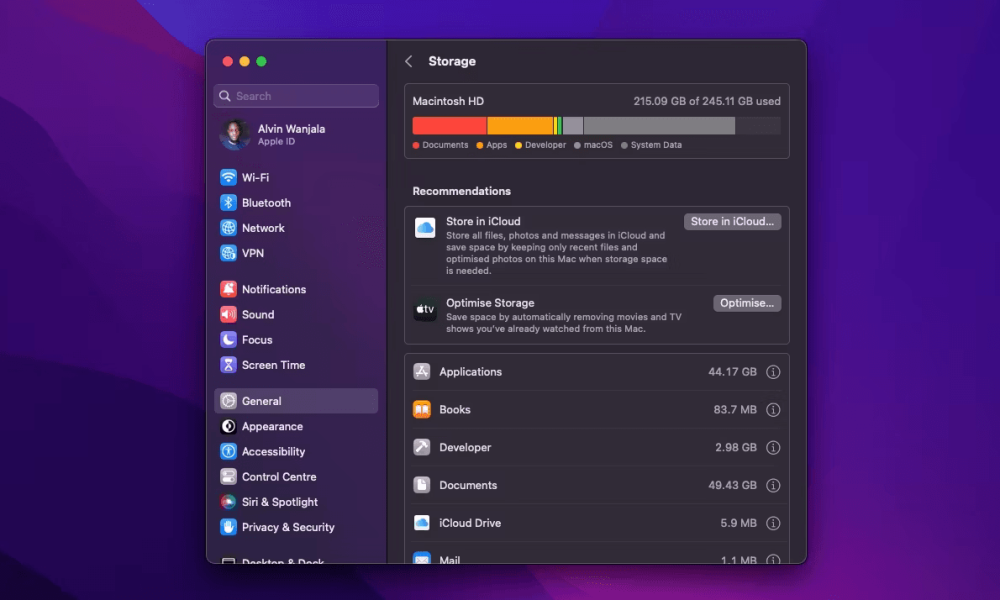Select Network in the sidebar
This screenshot has height=600, width=1000.
(x=263, y=228)
